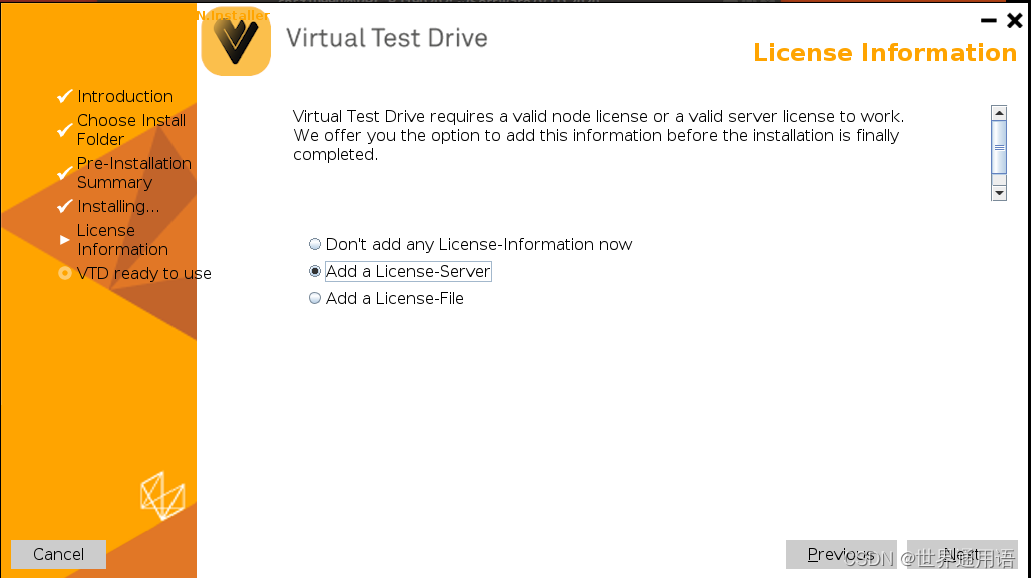This screenshot has height=578, width=1031.
Task: Click the Cancel button
Action: (x=57, y=554)
